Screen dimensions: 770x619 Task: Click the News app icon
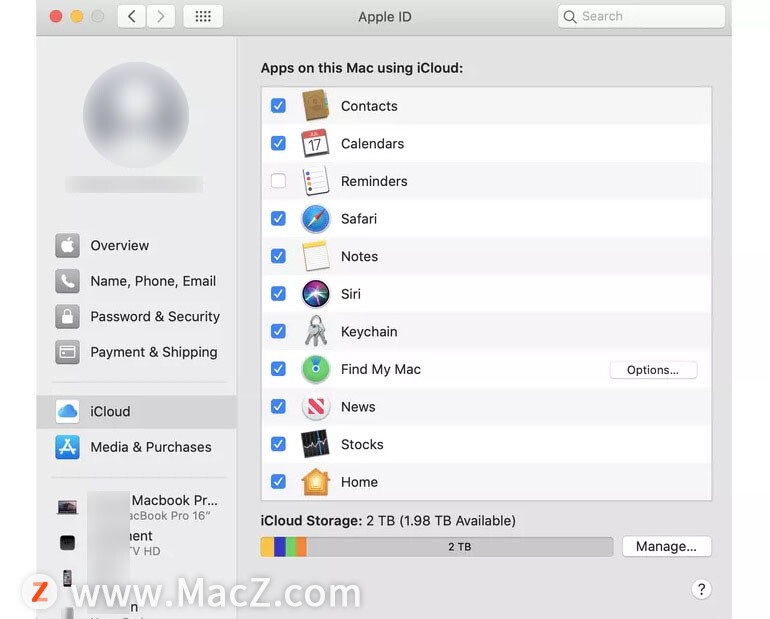point(315,406)
